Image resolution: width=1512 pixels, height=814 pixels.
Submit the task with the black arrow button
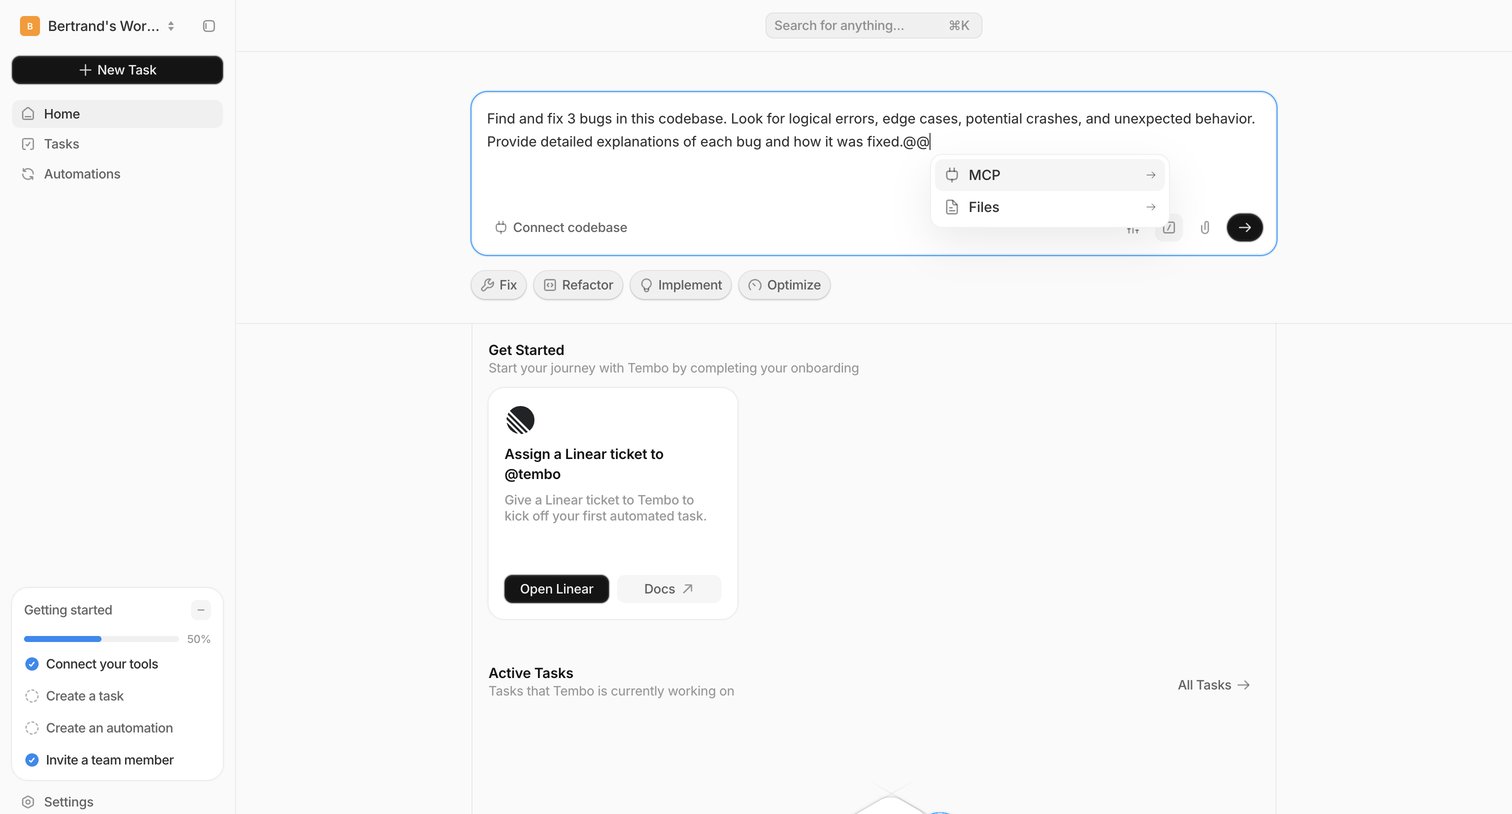pos(1244,228)
